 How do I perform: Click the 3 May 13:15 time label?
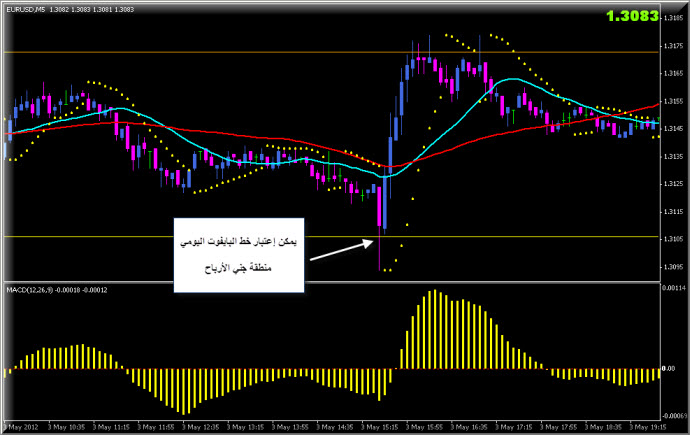pos(246,427)
